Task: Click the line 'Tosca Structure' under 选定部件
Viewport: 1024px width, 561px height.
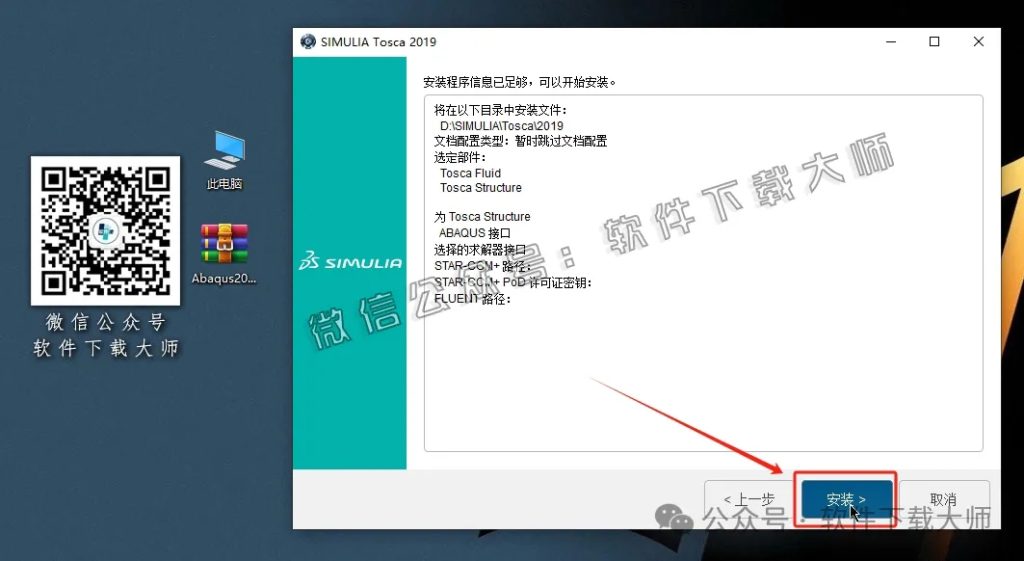Action: click(x=481, y=188)
